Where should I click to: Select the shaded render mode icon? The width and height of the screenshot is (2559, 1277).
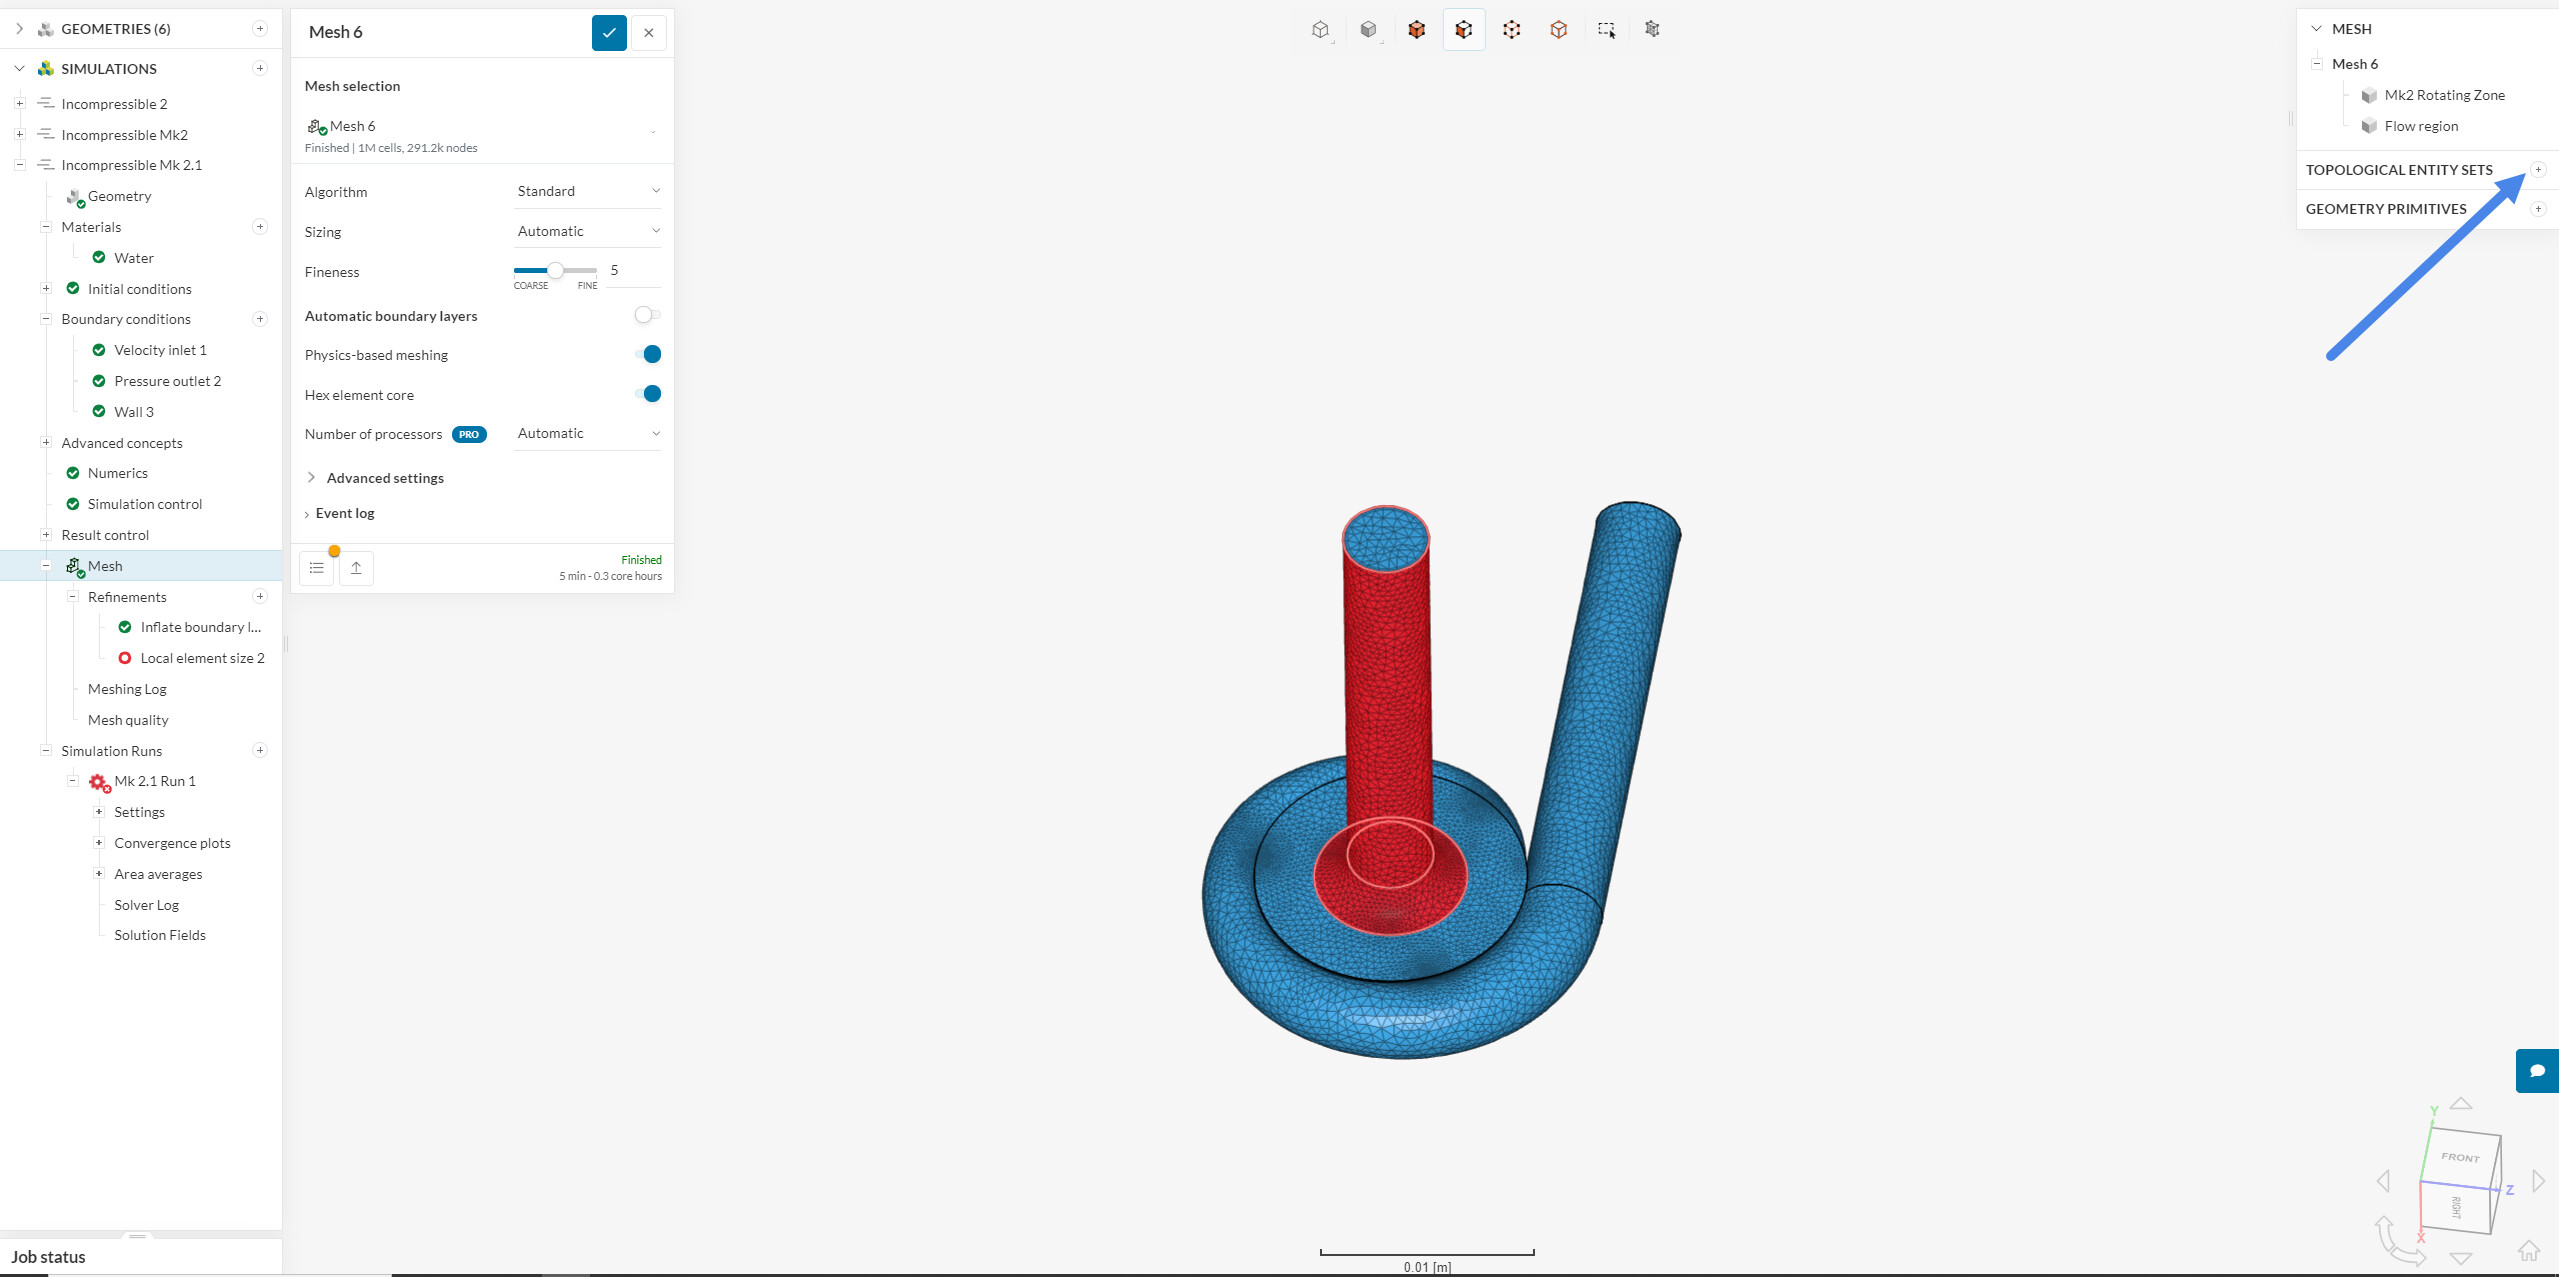(x=1369, y=30)
